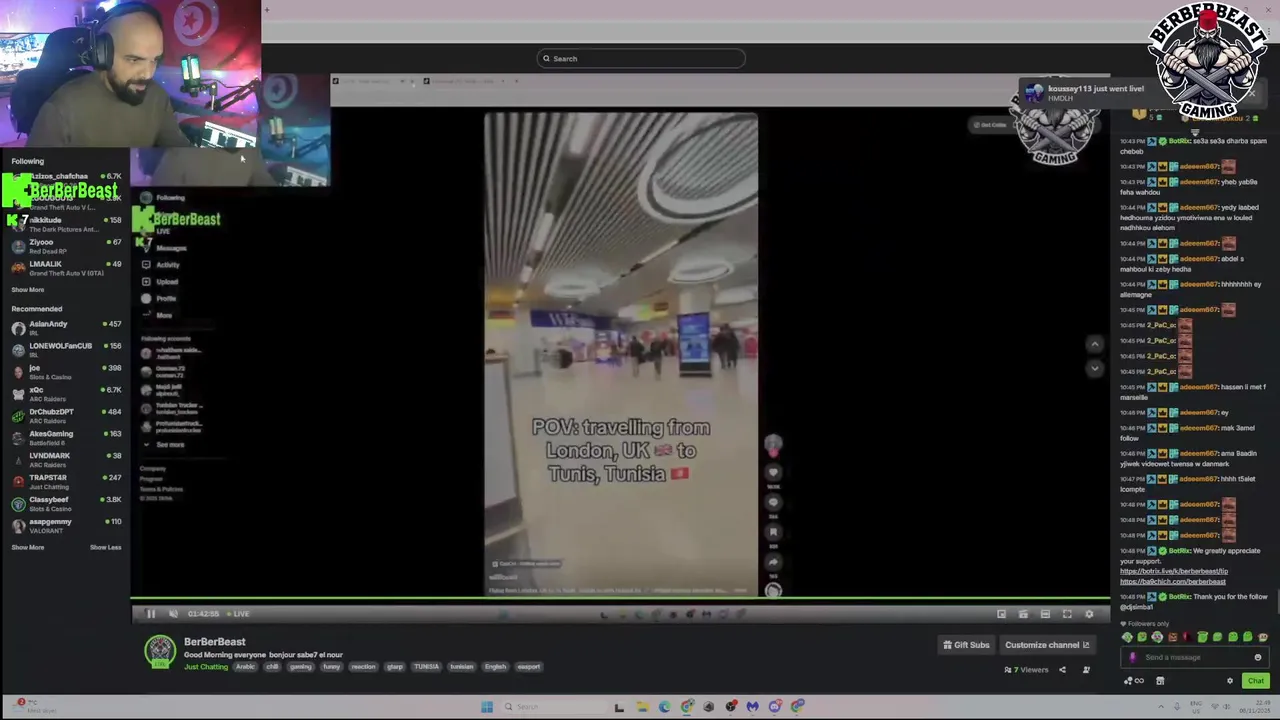Open Classybeef recommended channel

(x=66, y=504)
